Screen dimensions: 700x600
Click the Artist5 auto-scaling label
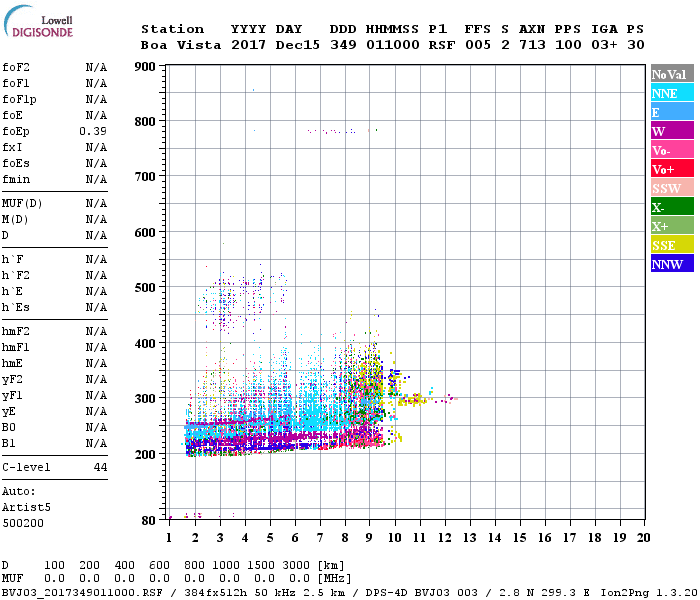pyautogui.click(x=26, y=508)
